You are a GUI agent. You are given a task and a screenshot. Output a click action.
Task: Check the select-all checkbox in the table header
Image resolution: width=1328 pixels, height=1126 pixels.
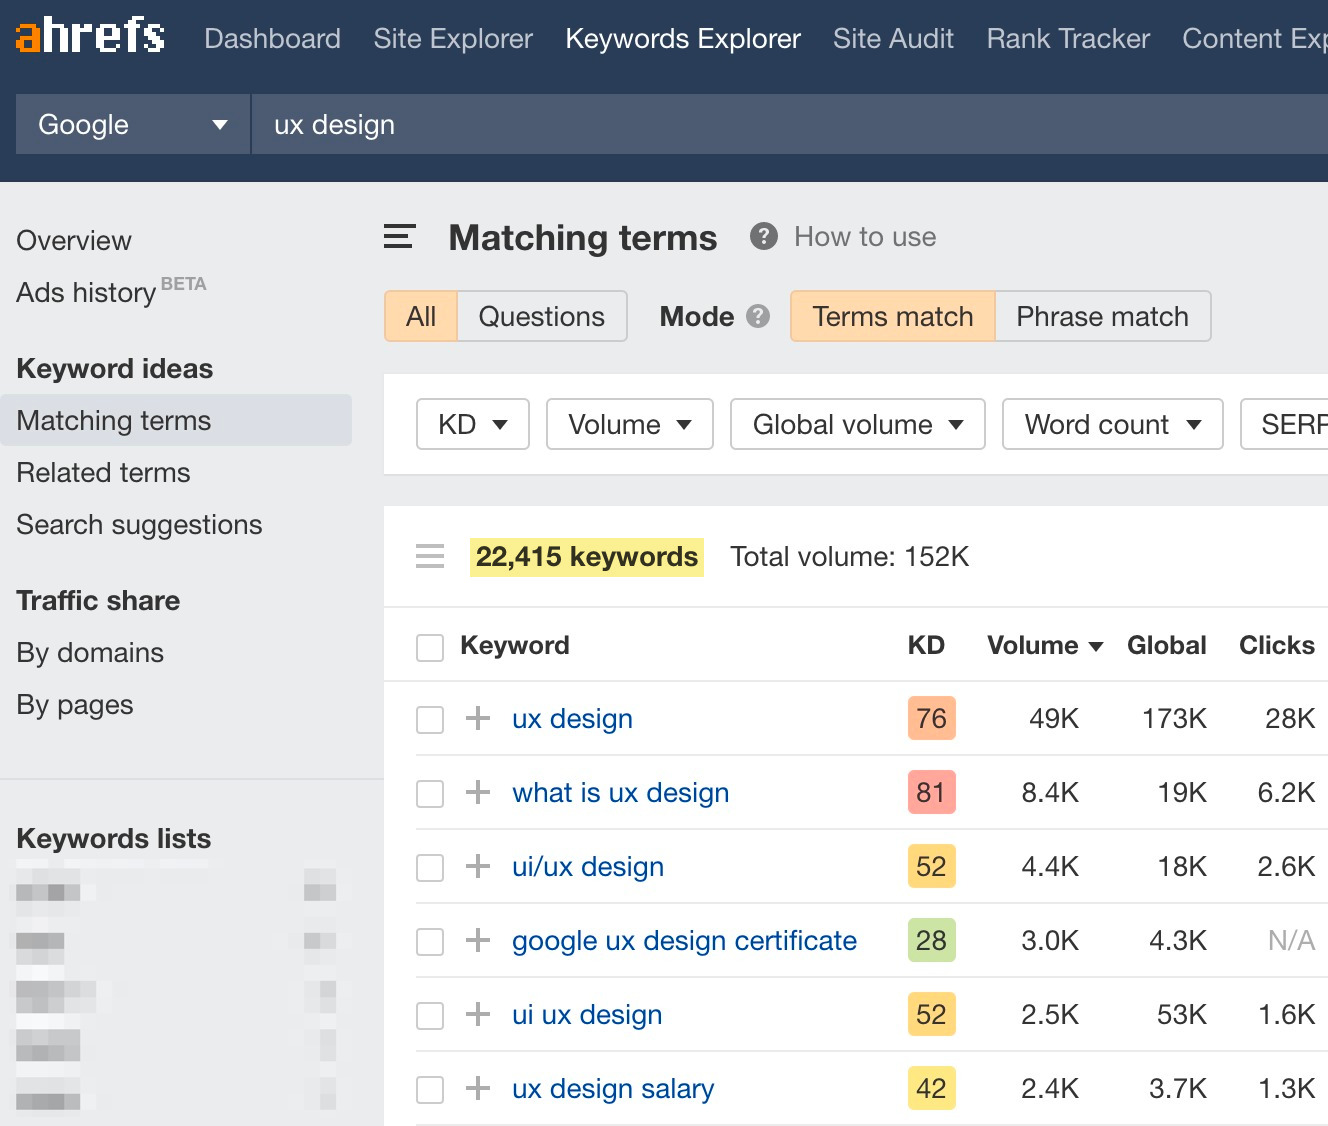429,647
